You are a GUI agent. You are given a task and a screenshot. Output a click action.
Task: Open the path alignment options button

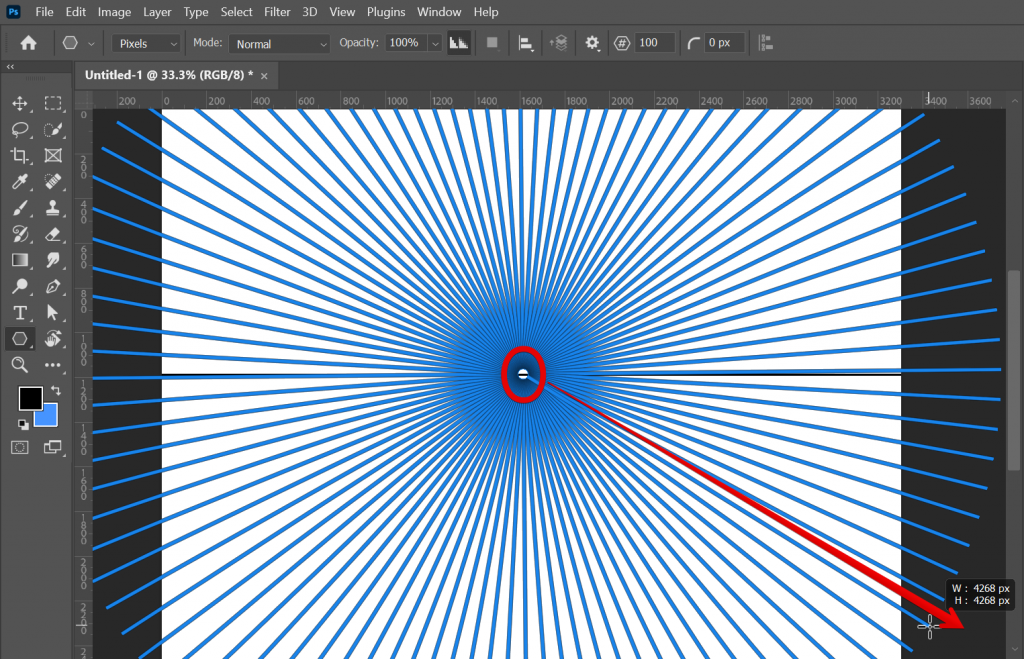point(527,43)
